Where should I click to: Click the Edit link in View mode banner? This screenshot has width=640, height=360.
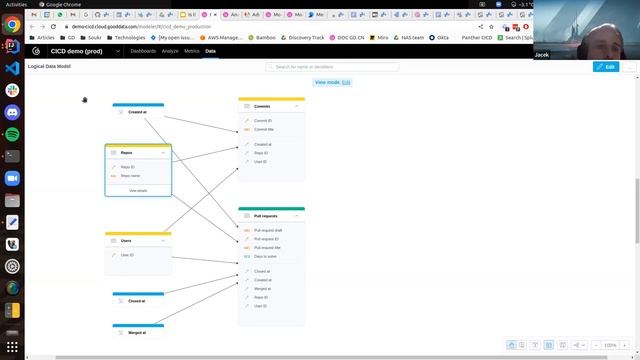tap(346, 82)
